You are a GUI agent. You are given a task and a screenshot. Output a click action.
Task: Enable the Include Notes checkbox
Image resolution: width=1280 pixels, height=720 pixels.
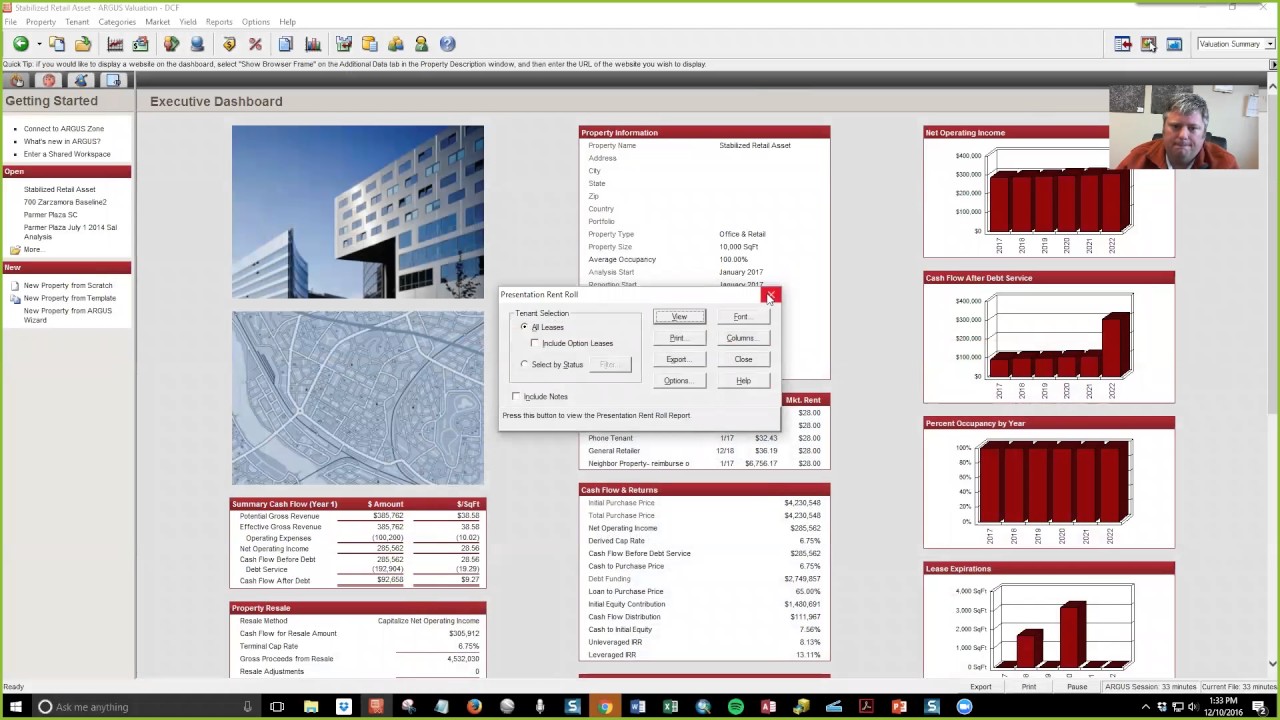pos(516,397)
